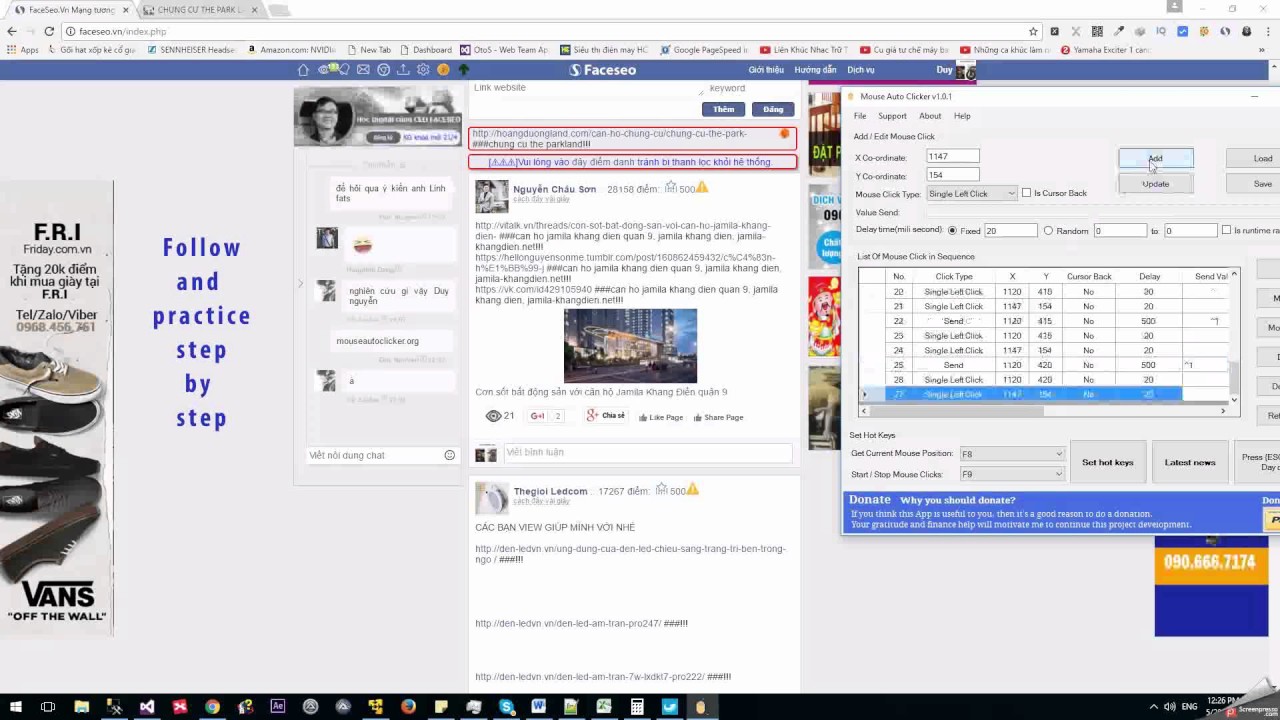Toggle the Is runtime random checkbox

tap(1226, 231)
